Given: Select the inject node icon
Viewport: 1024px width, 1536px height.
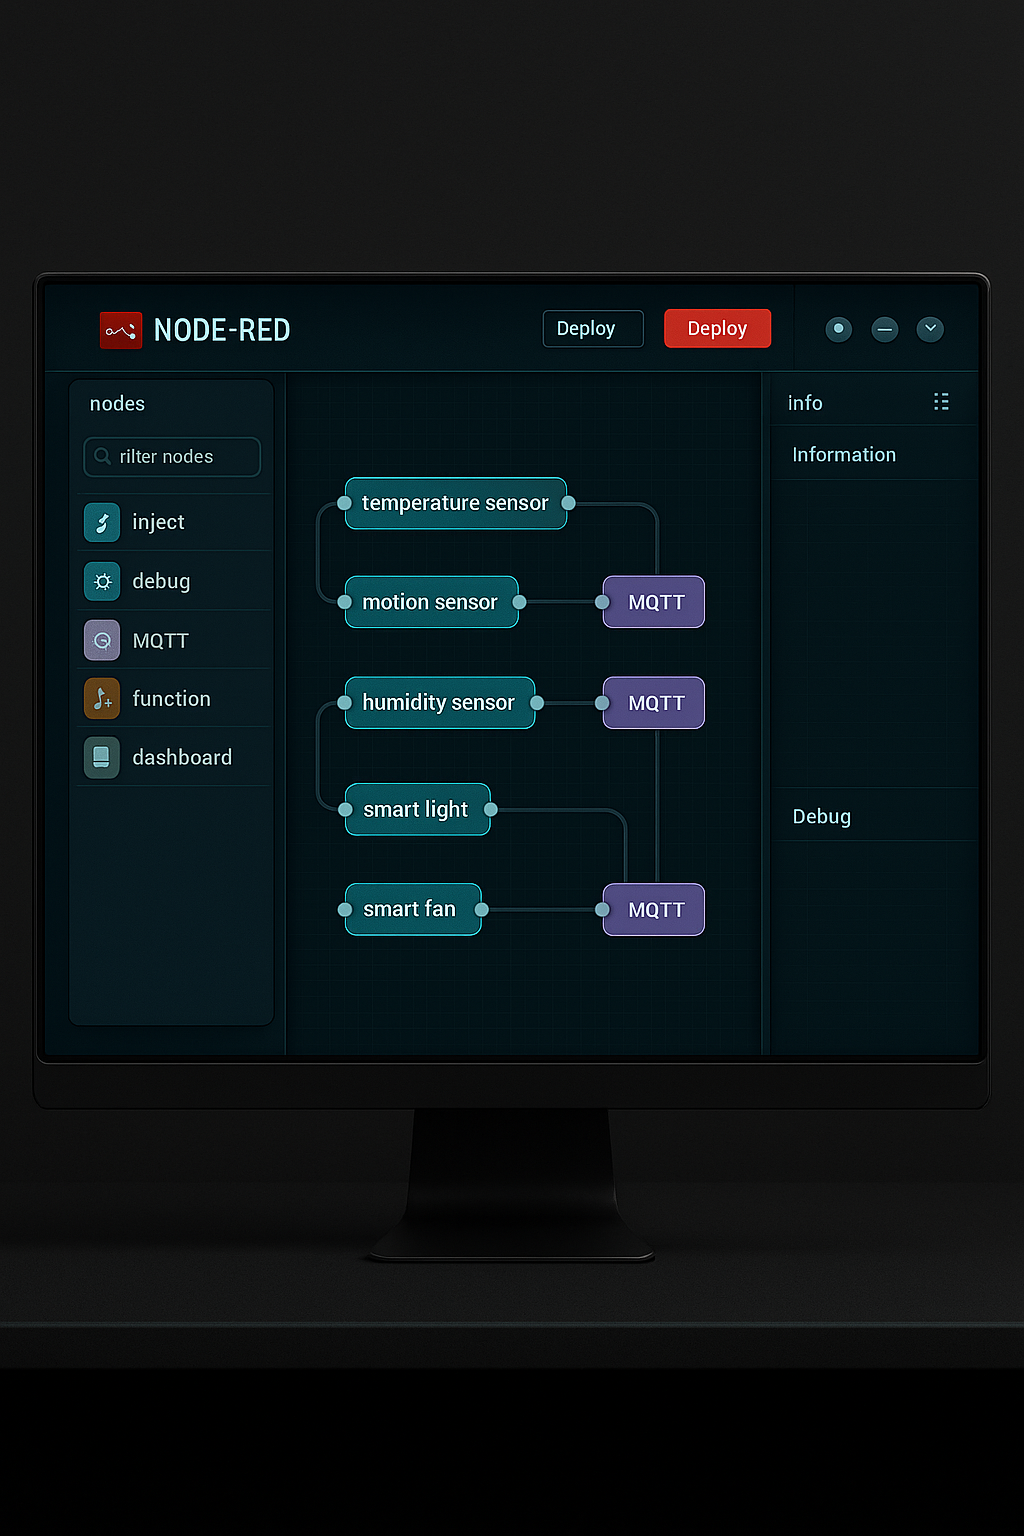Looking at the screenshot, I should coord(102,522).
